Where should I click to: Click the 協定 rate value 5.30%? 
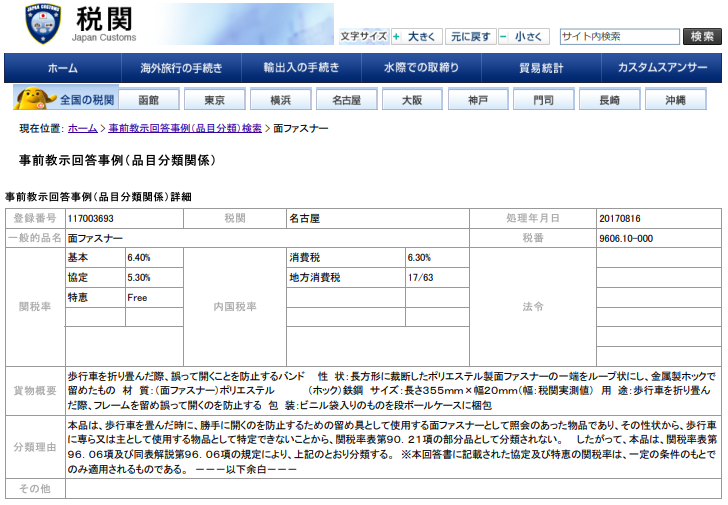tap(139, 278)
